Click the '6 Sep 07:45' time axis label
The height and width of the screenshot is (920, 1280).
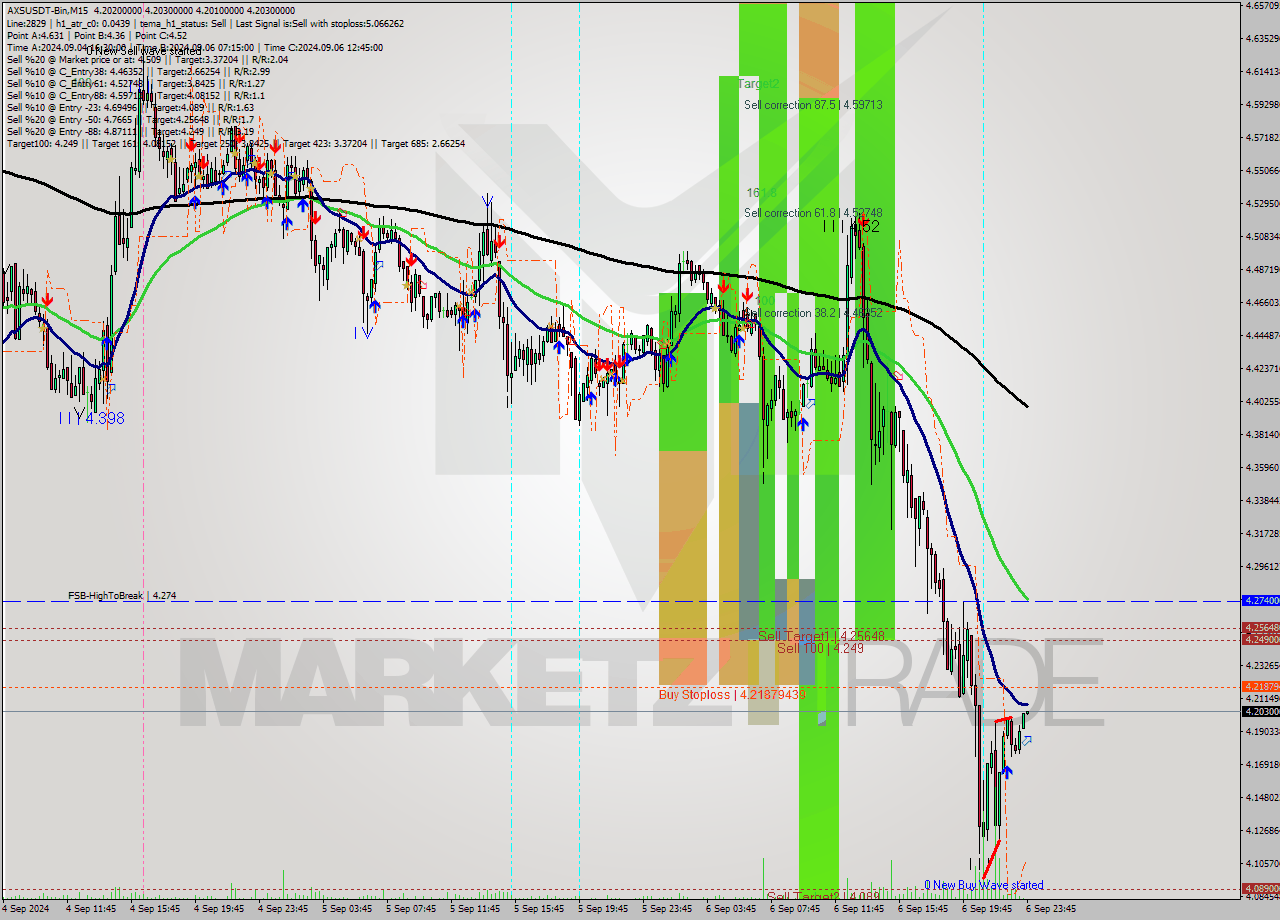click(x=795, y=909)
